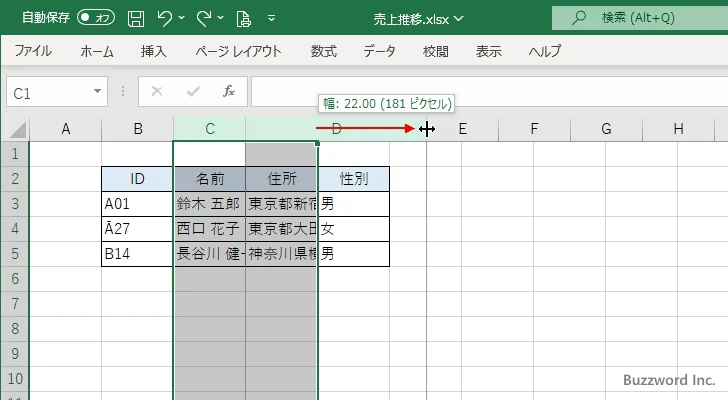Open the ヘルプ tab
Image resolution: width=728 pixels, height=400 pixels.
(x=545, y=51)
